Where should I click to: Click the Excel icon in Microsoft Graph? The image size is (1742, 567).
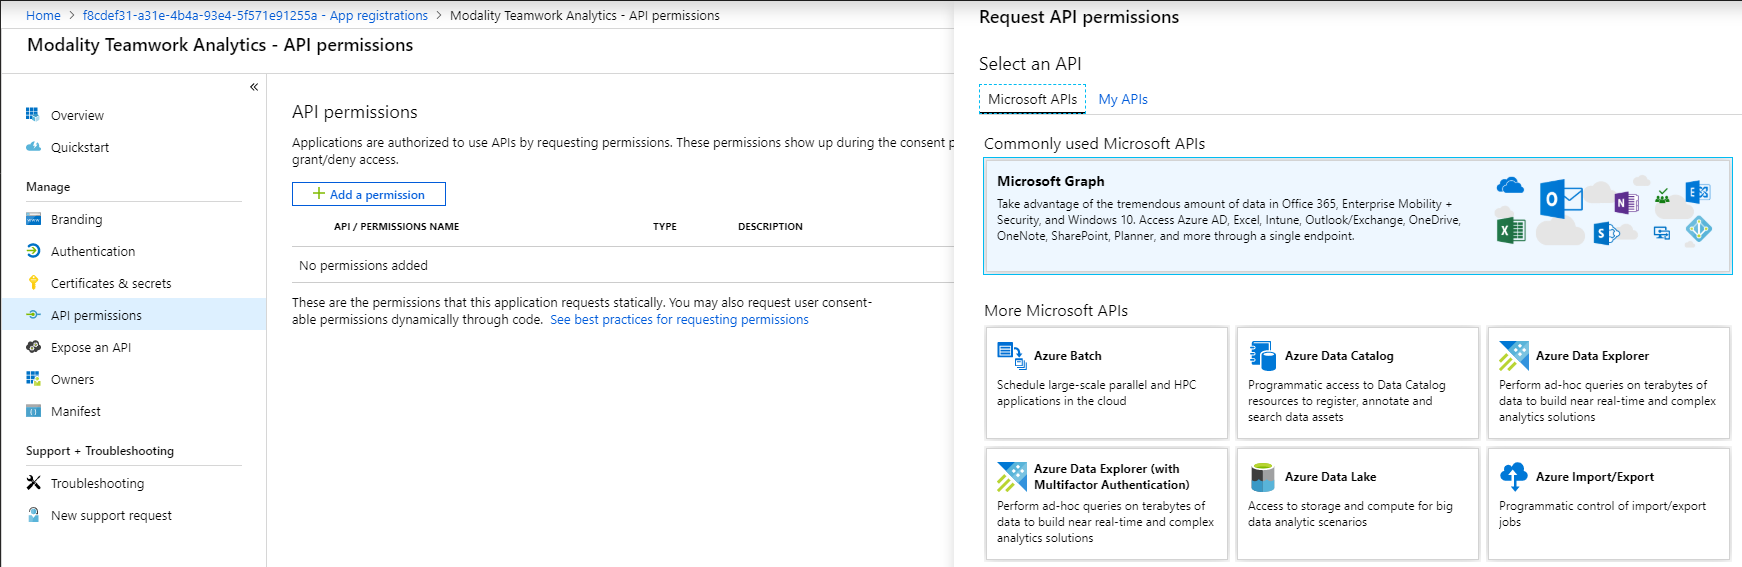(1510, 231)
